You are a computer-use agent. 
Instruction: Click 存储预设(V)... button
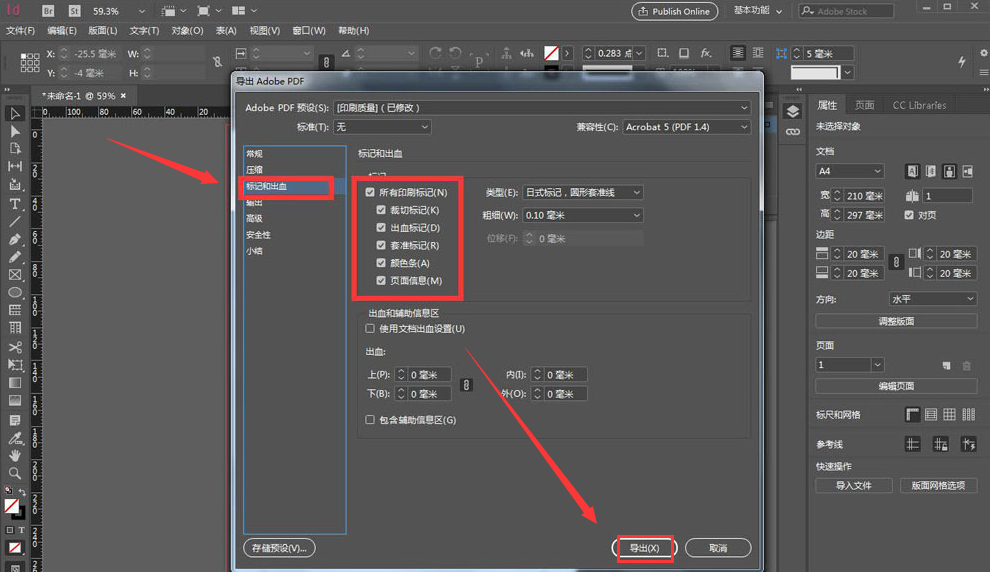(279, 548)
